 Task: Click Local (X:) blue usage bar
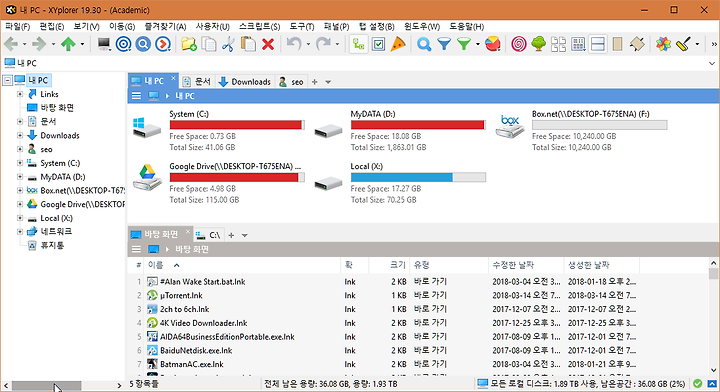[x=418, y=177]
